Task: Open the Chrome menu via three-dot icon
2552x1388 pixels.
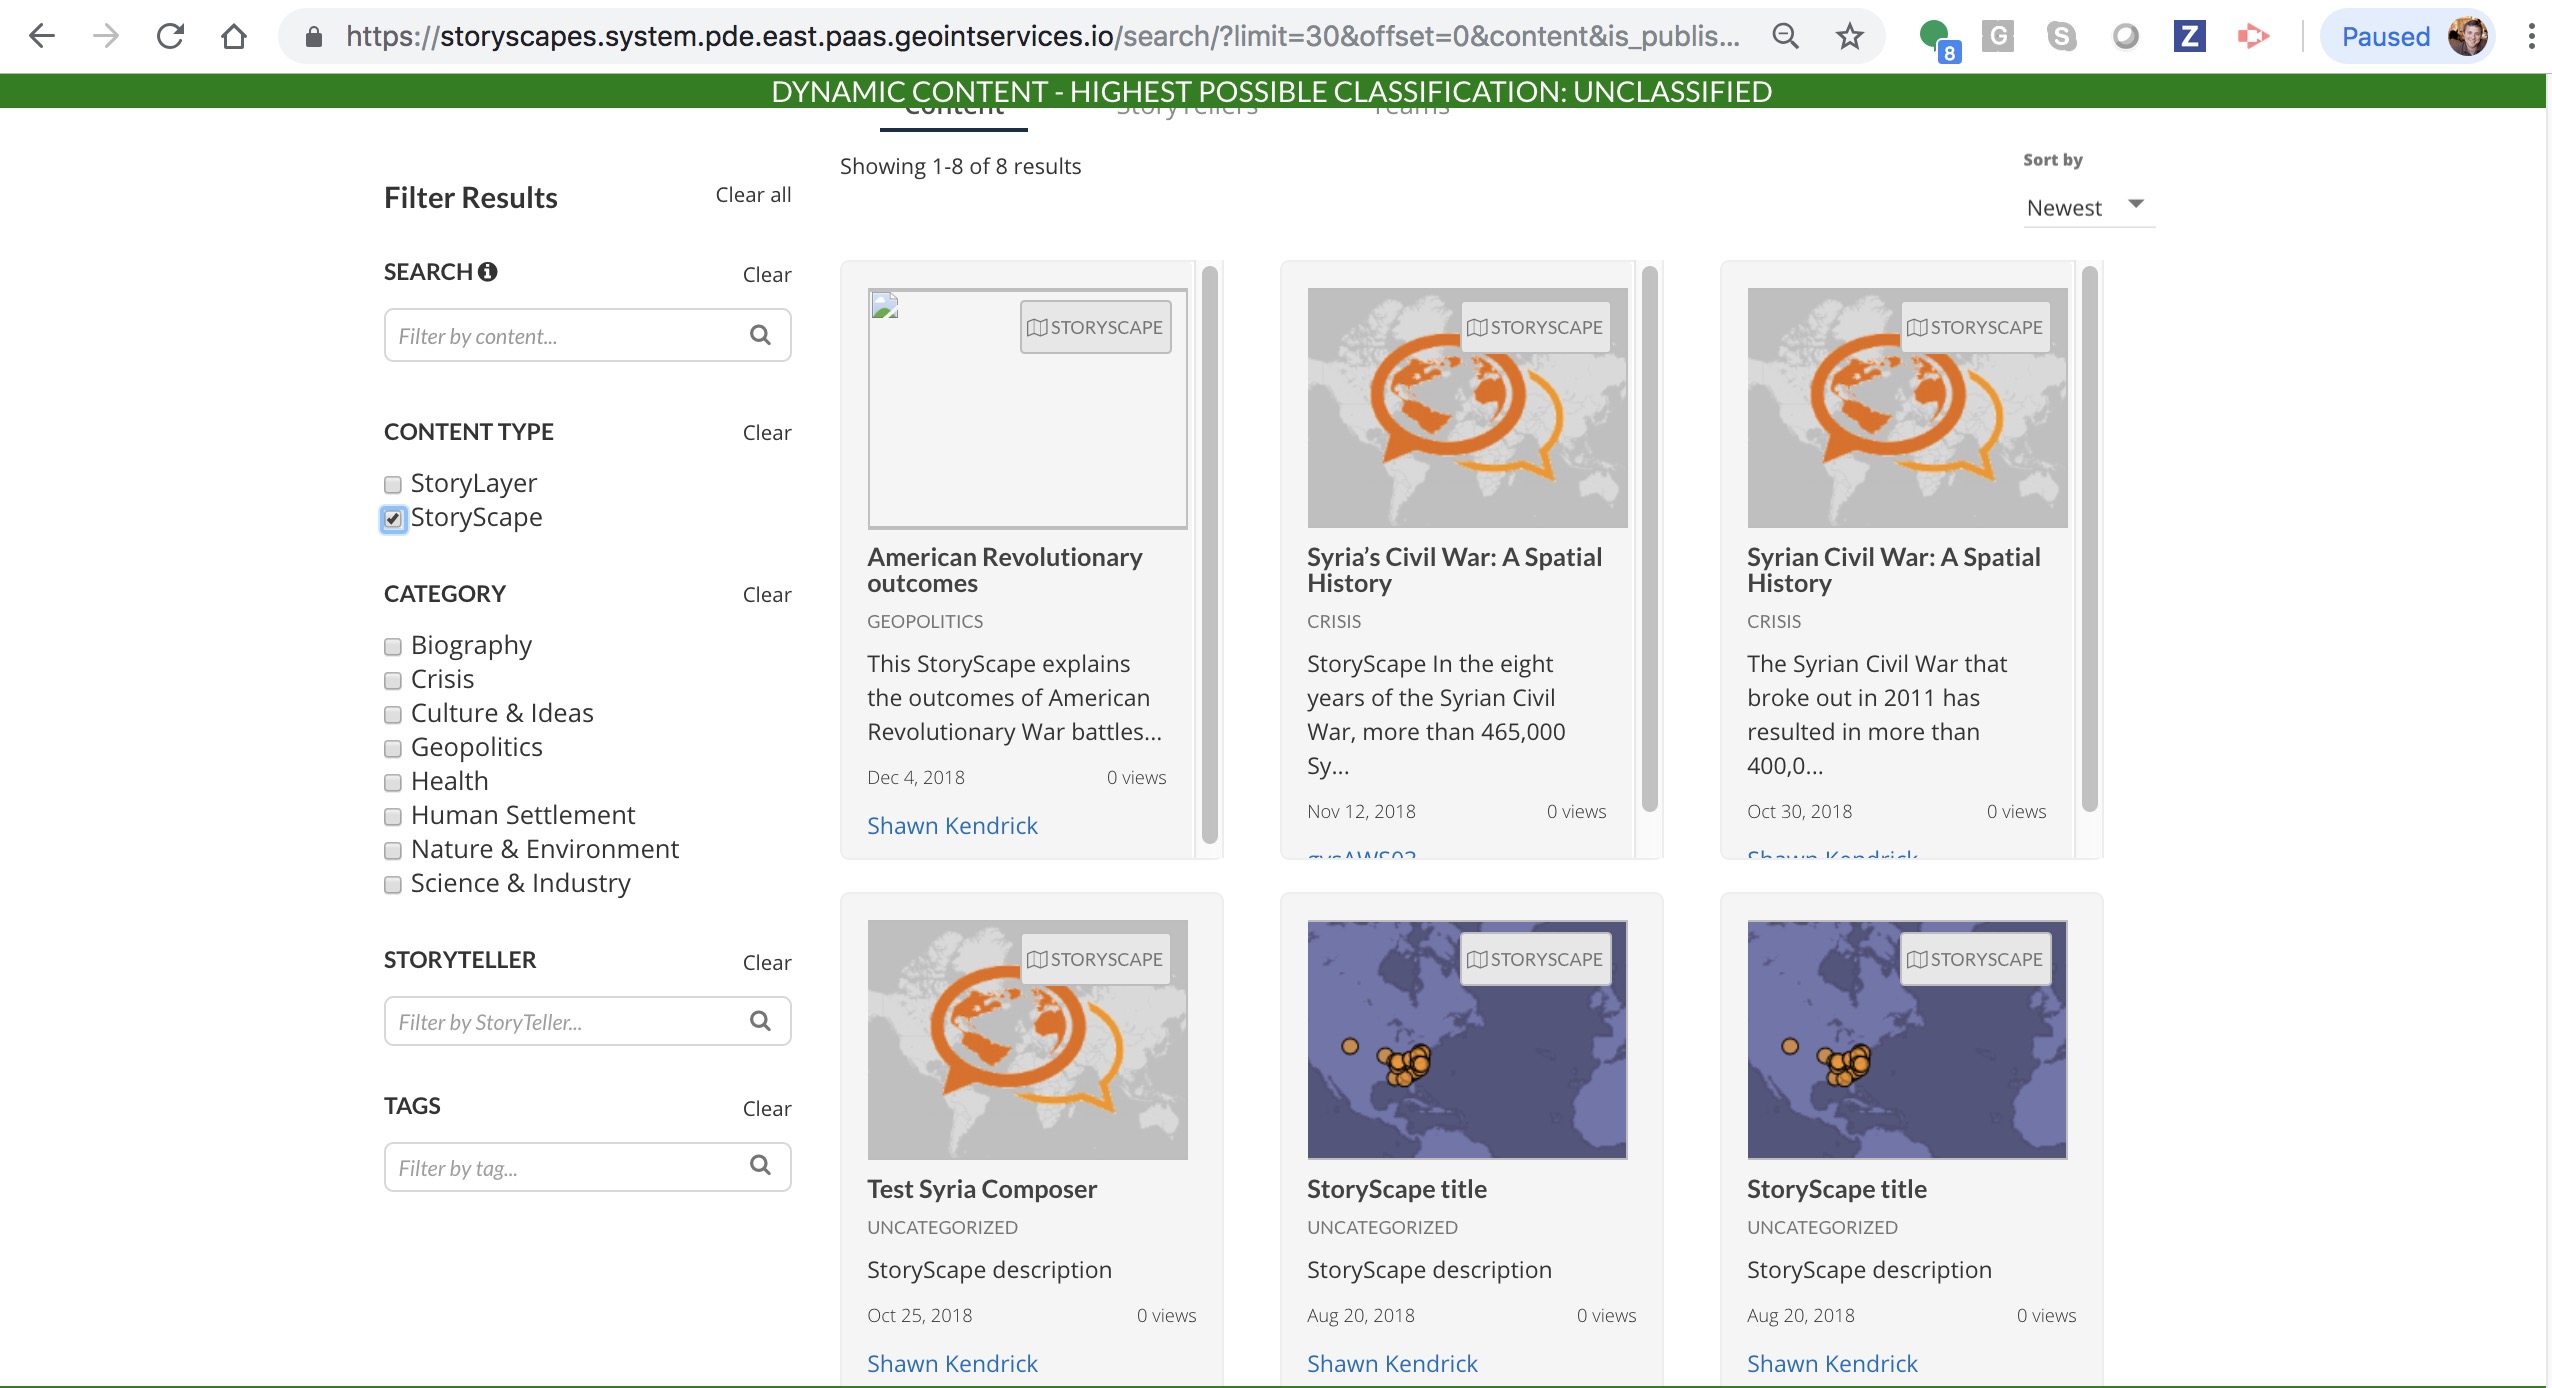Action: pyautogui.click(x=2529, y=36)
